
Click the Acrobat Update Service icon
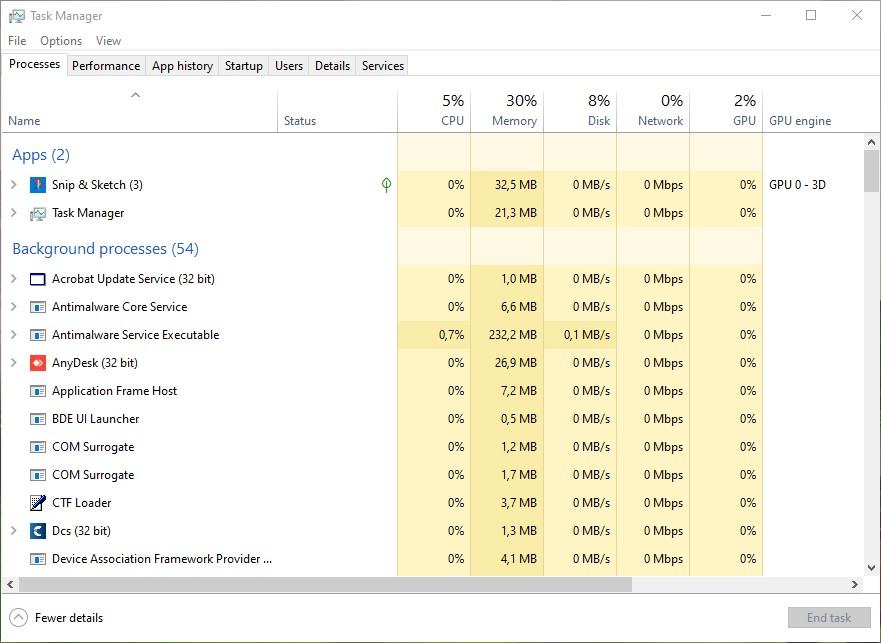(38, 279)
